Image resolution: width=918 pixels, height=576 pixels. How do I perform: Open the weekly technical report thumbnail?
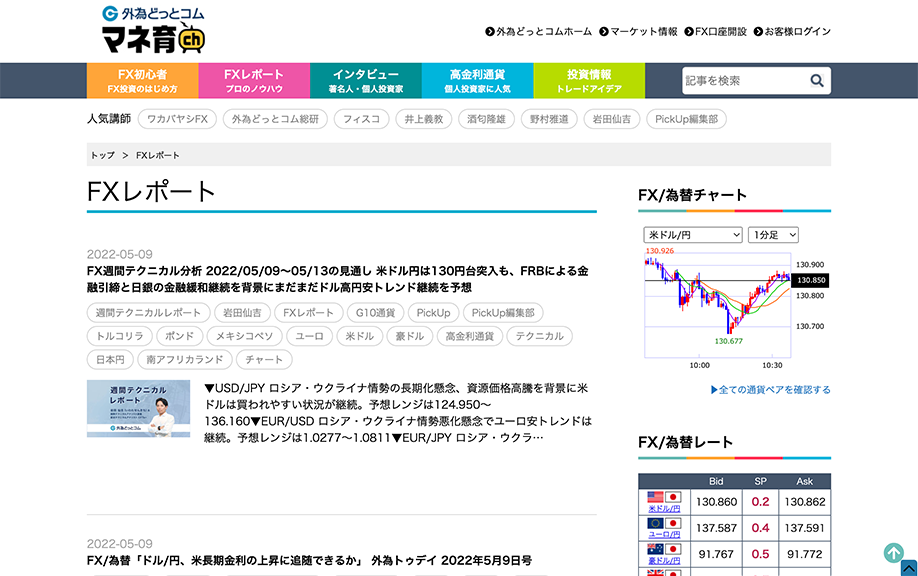(138, 409)
